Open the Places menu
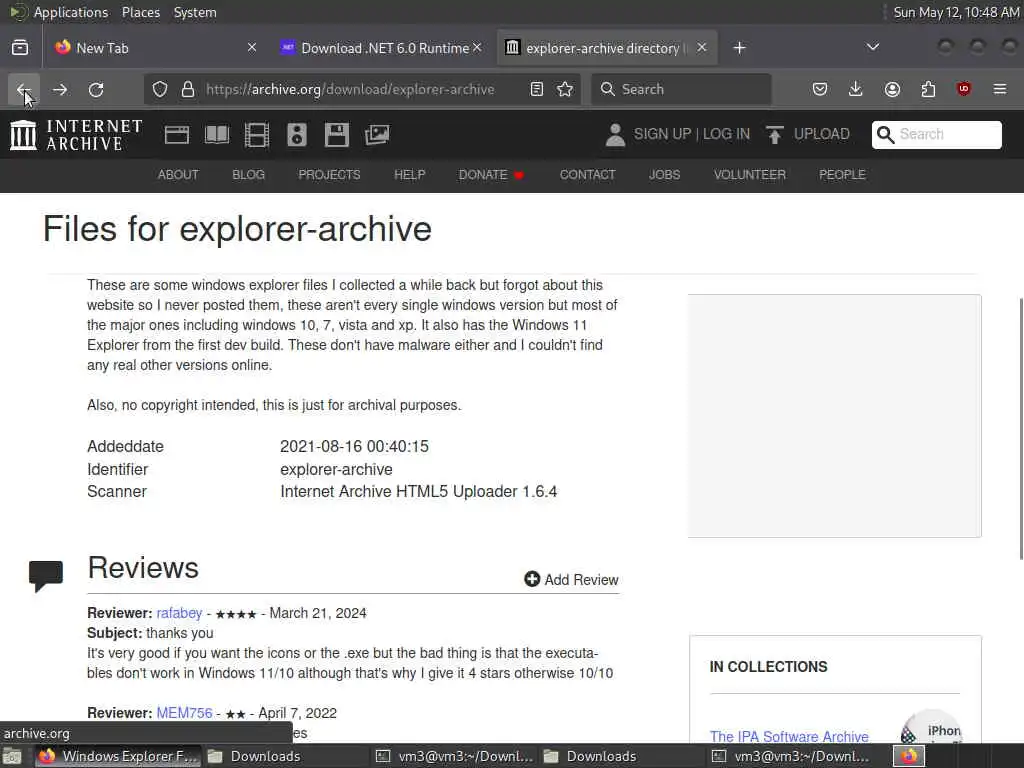1024x768 pixels. pyautogui.click(x=141, y=12)
